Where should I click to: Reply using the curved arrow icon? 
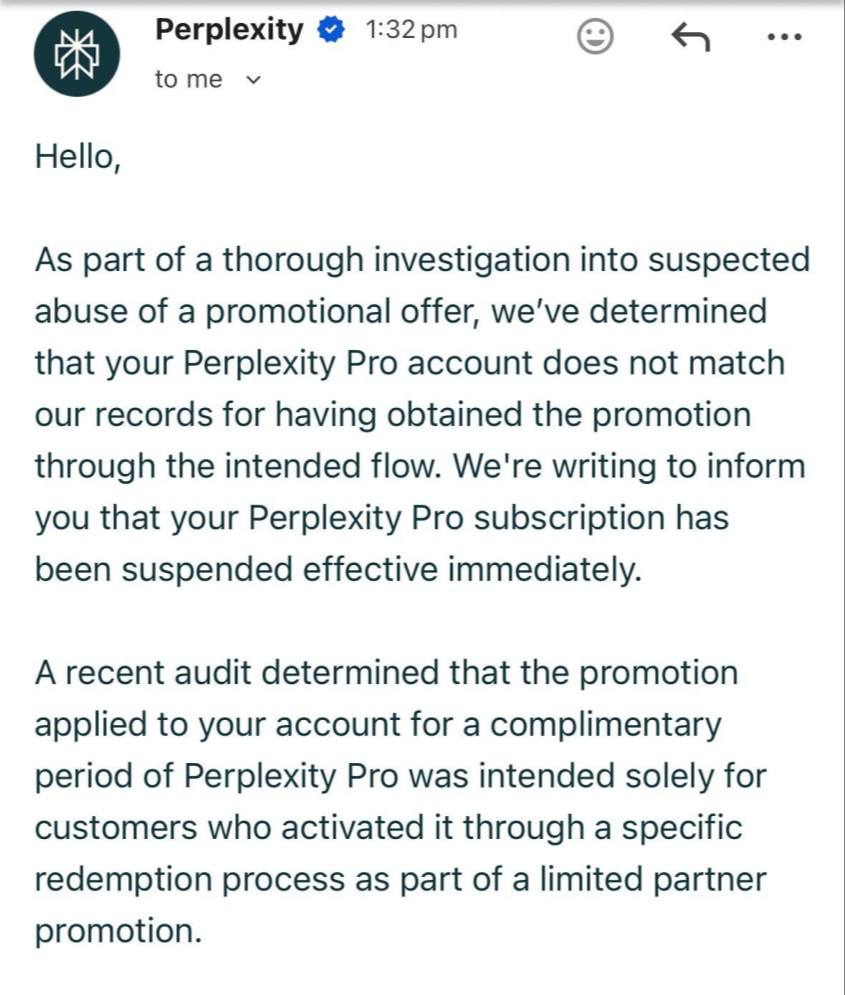pyautogui.click(x=690, y=38)
